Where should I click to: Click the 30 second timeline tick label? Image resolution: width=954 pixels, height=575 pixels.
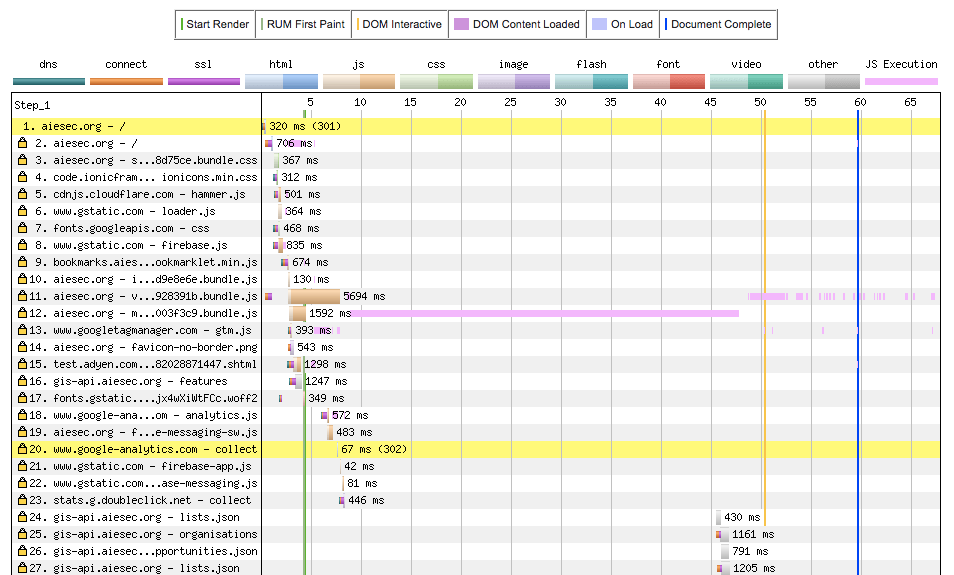click(x=560, y=102)
